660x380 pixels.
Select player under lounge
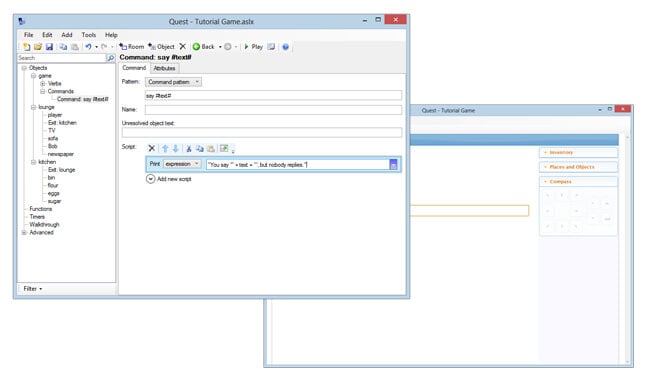click(55, 115)
